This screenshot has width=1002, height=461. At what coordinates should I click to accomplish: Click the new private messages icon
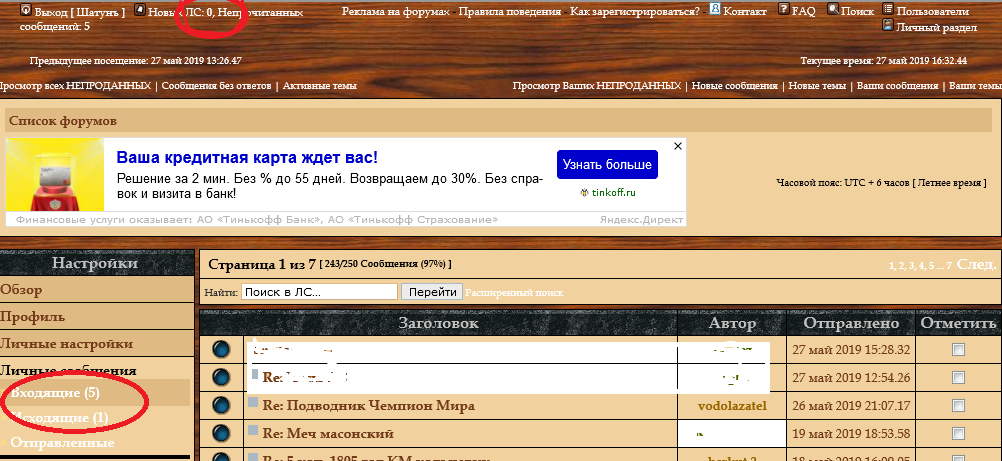[x=139, y=10]
